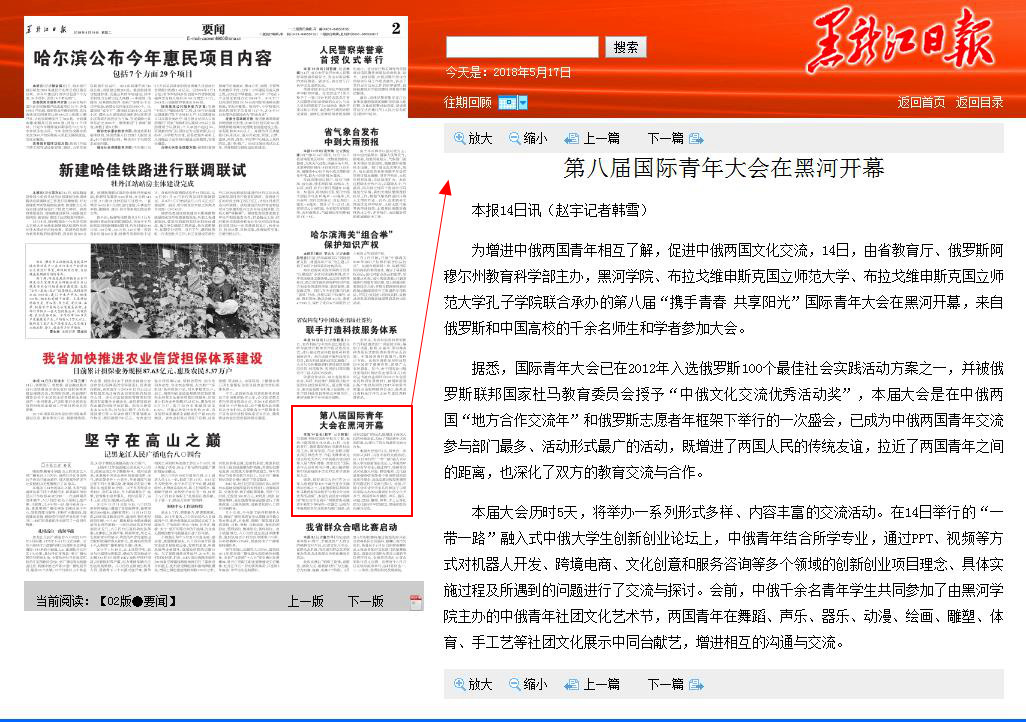1026x722 pixels.
Task: Go to 返回首页 home link
Action: click(x=920, y=102)
